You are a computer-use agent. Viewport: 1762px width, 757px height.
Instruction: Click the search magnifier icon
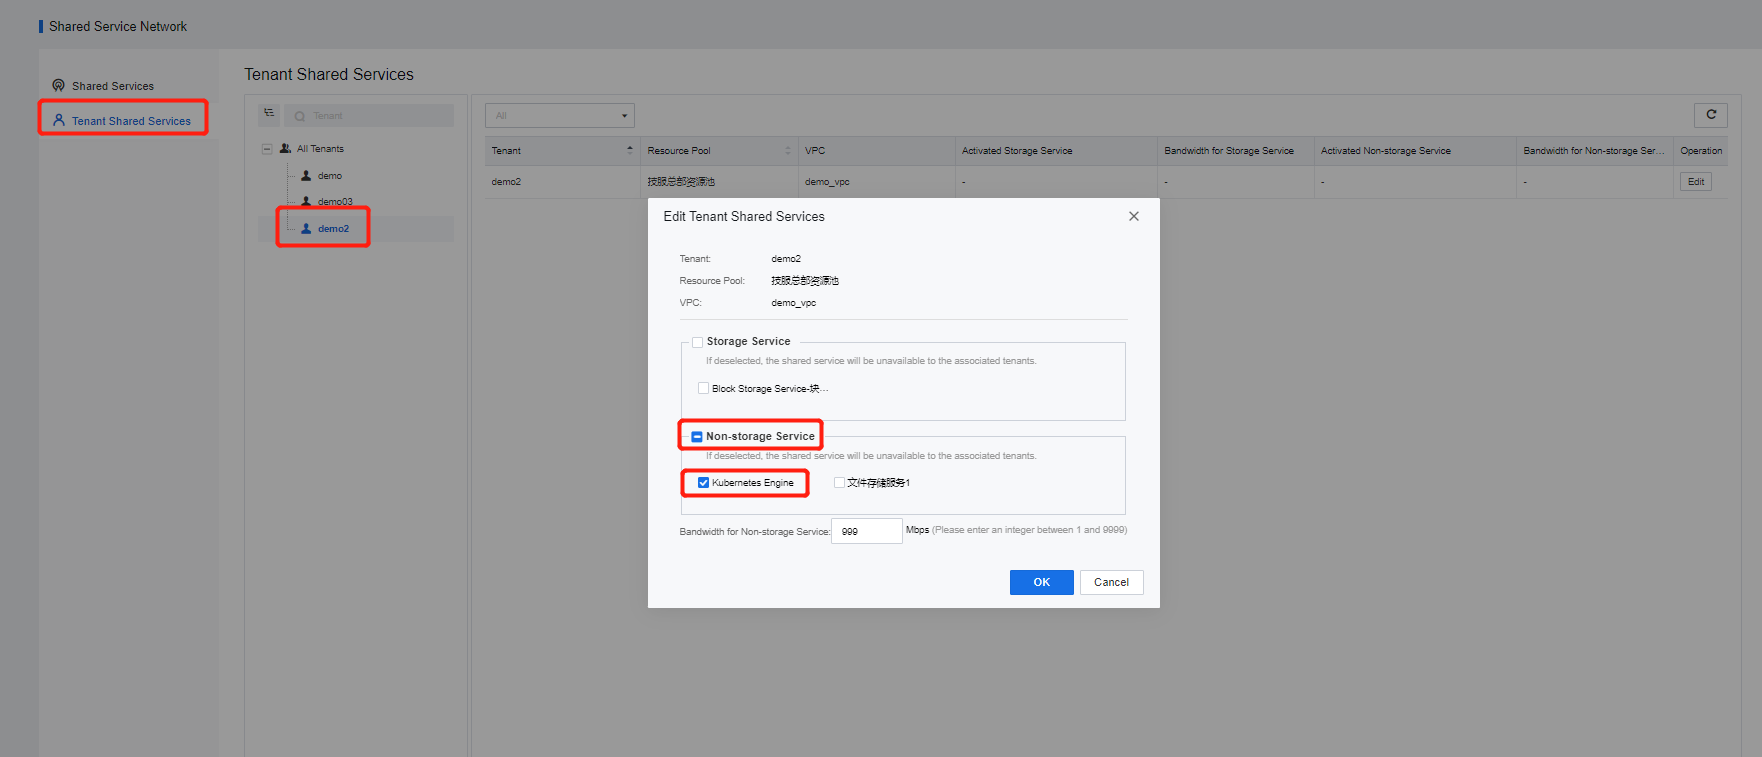click(x=300, y=116)
